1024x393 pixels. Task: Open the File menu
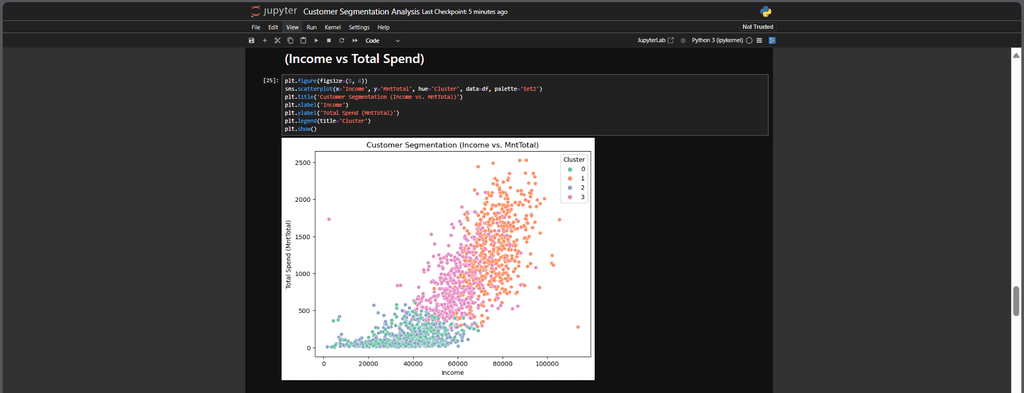256,27
